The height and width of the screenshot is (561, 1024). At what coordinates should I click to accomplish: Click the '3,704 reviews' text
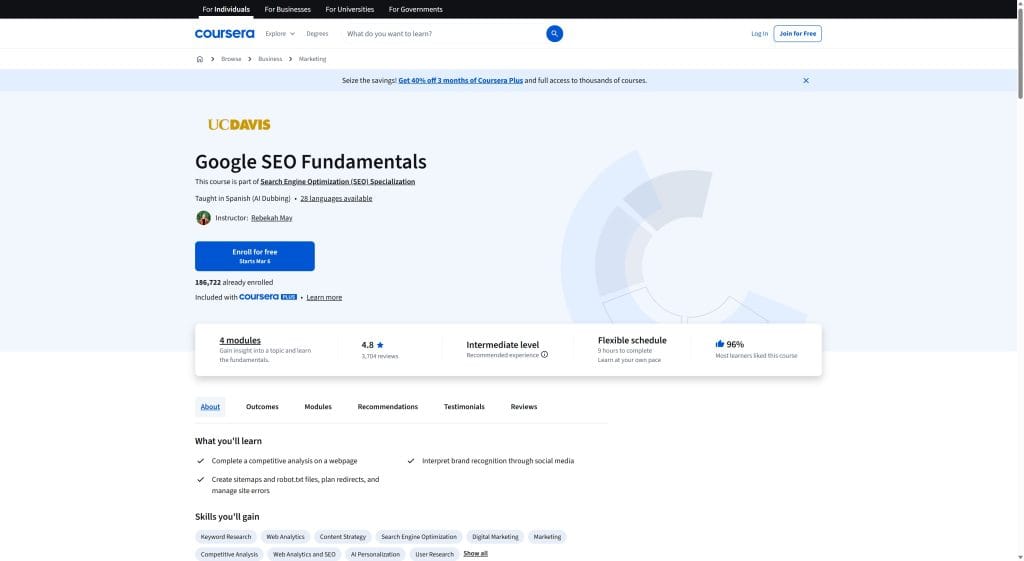point(380,357)
